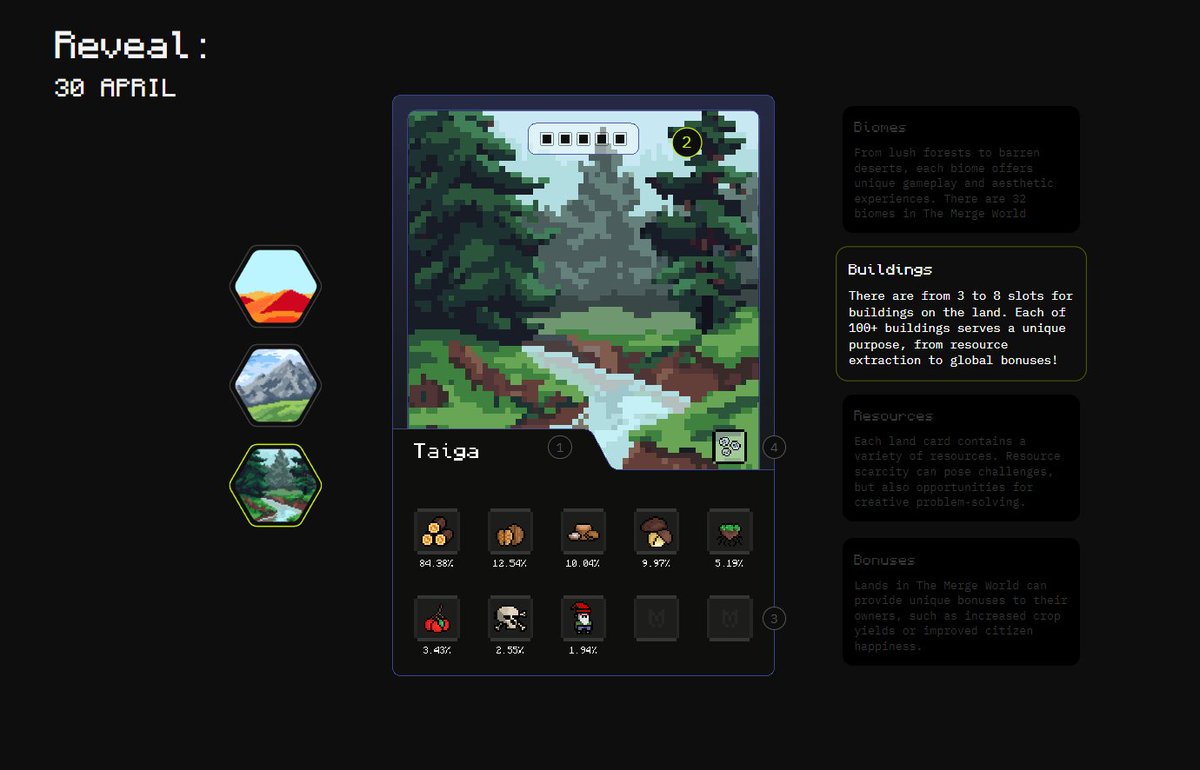This screenshot has height=770, width=1200.
Task: Click the last locked empty resource slot
Action: [730, 618]
